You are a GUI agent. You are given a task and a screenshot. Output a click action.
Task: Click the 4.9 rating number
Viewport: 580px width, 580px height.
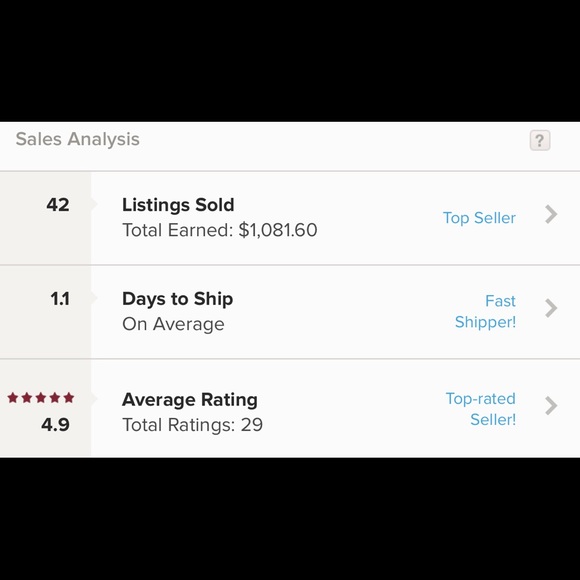(55, 424)
